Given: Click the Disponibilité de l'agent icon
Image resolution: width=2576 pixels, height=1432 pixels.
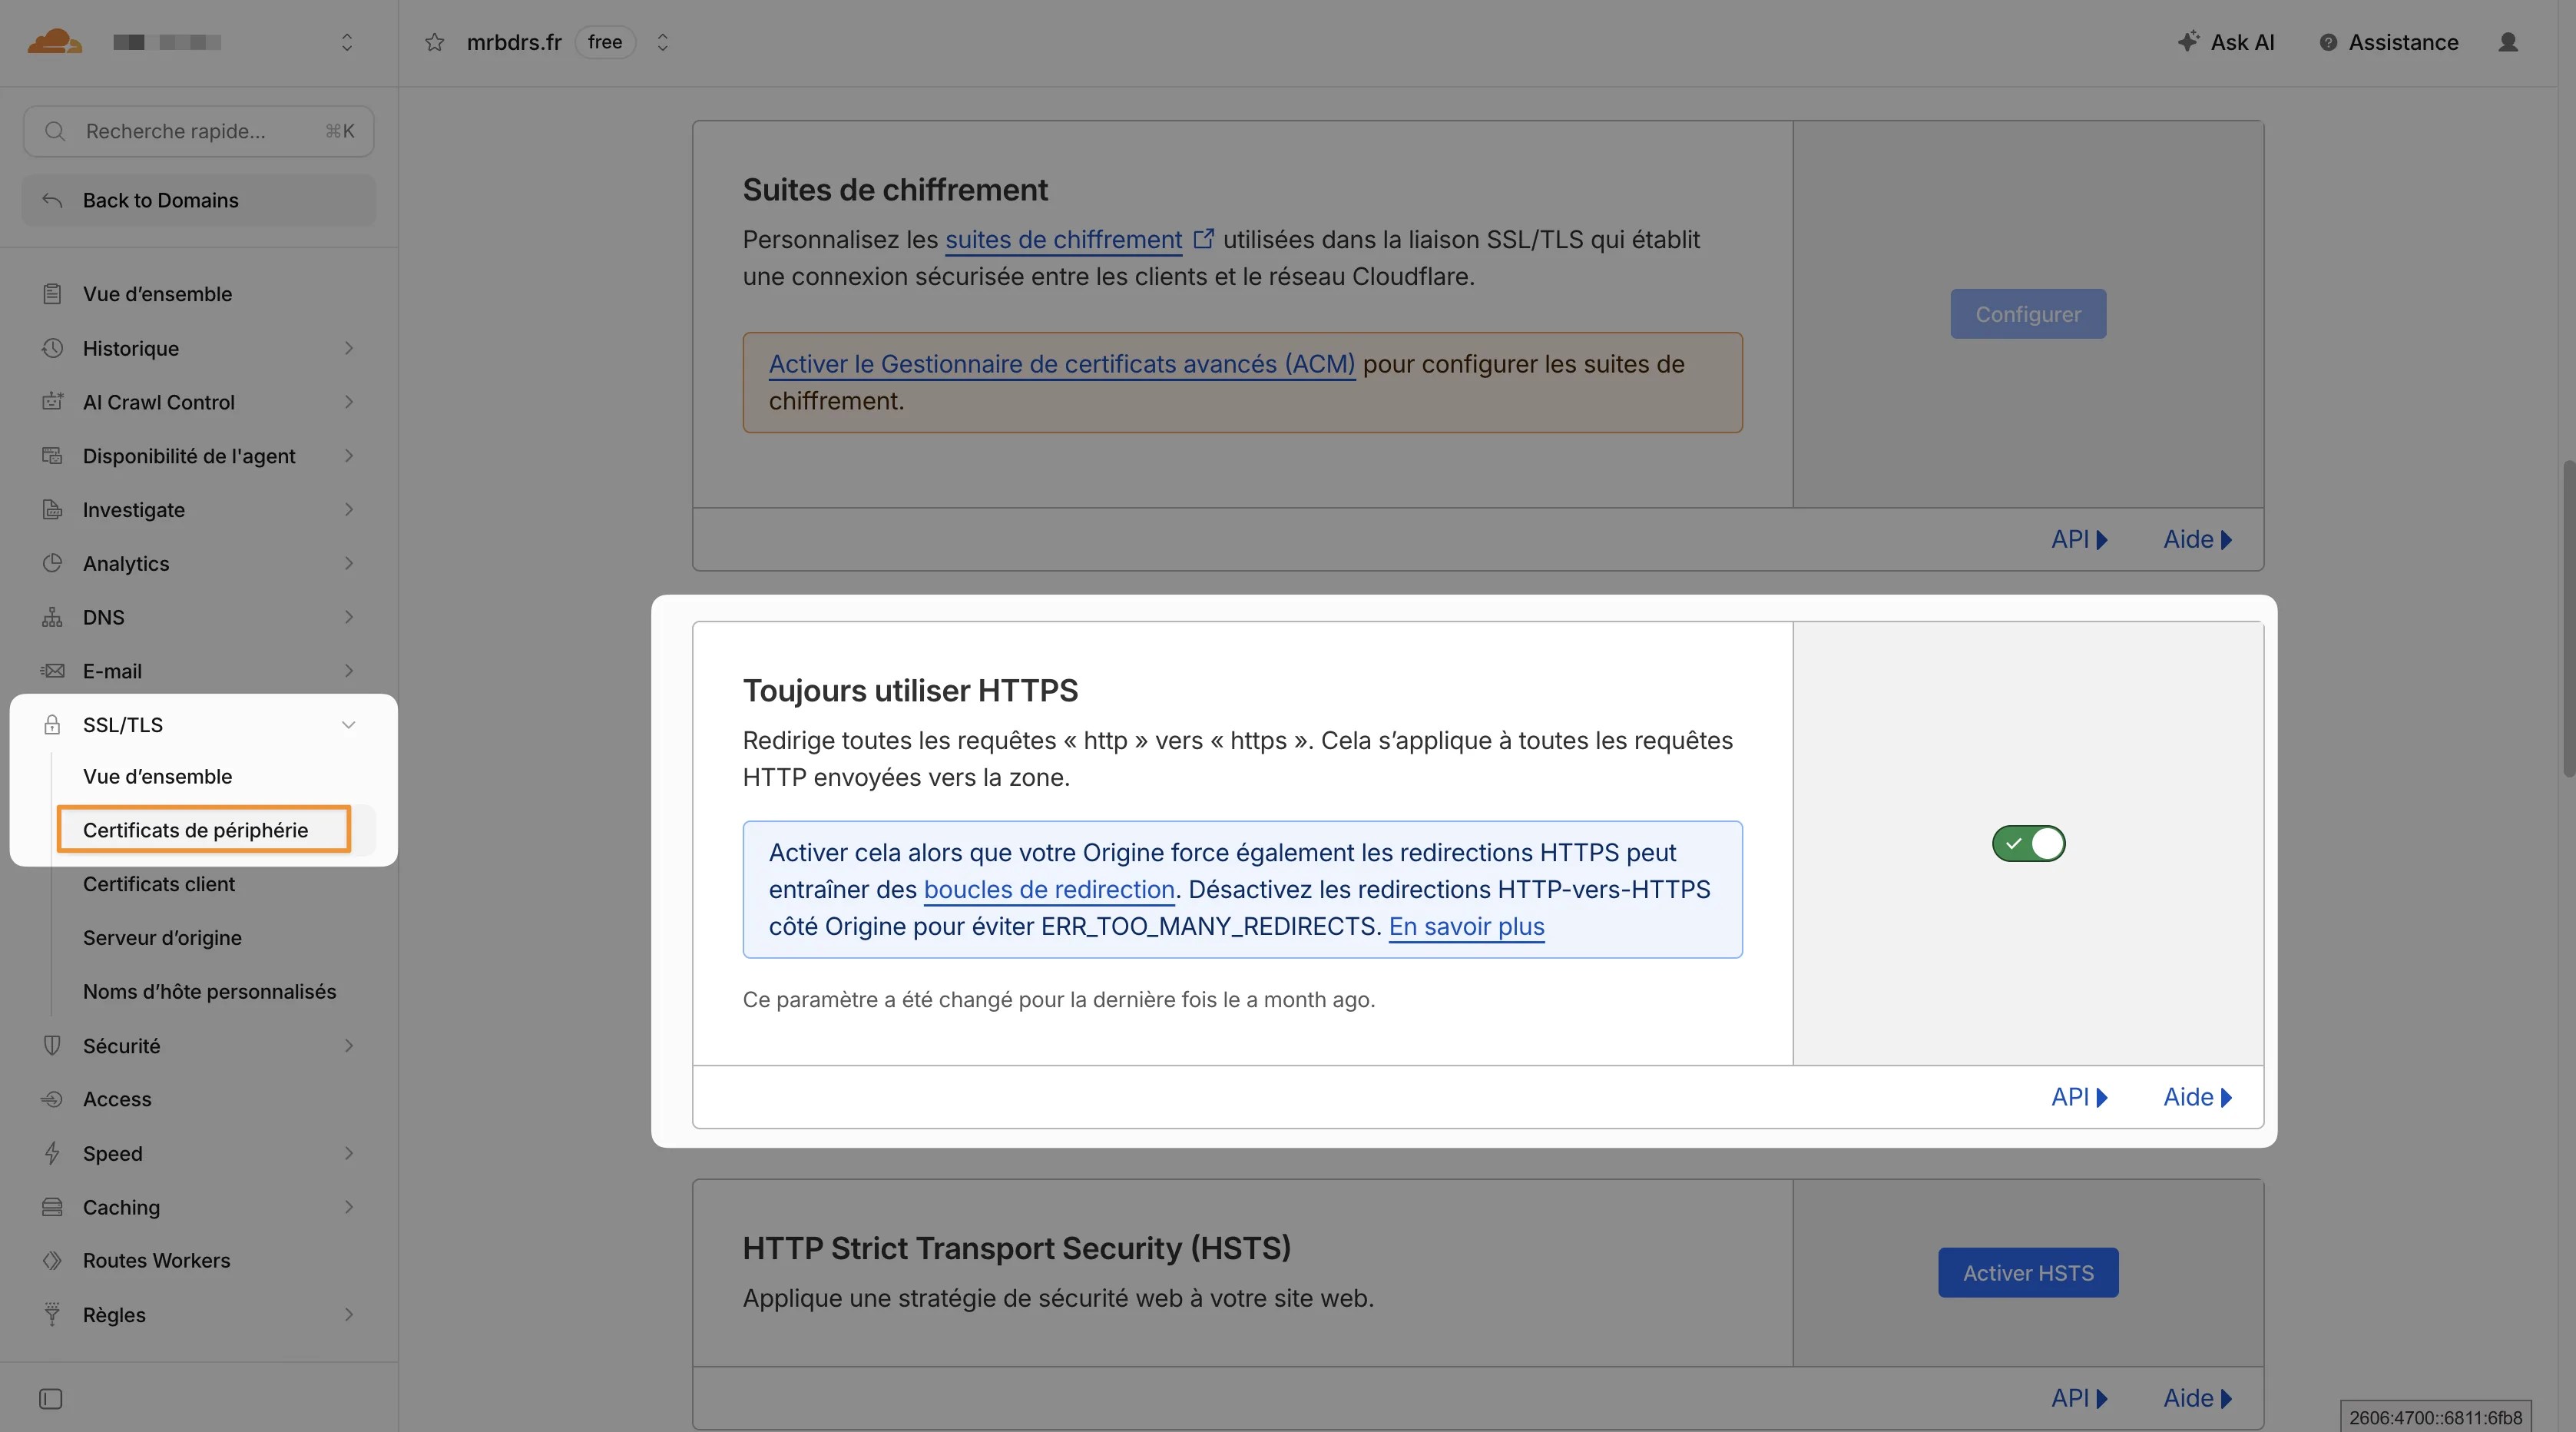Looking at the screenshot, I should pos(52,456).
